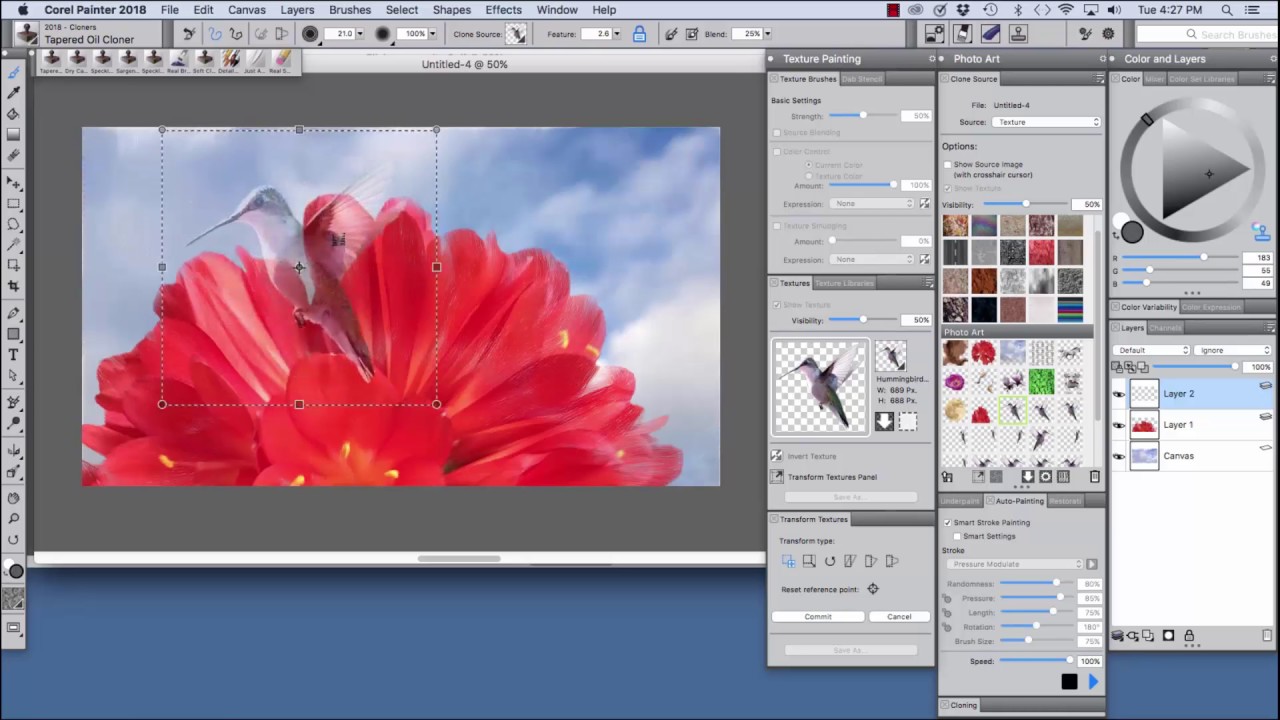Click the Reset reference point icon

(x=873, y=589)
